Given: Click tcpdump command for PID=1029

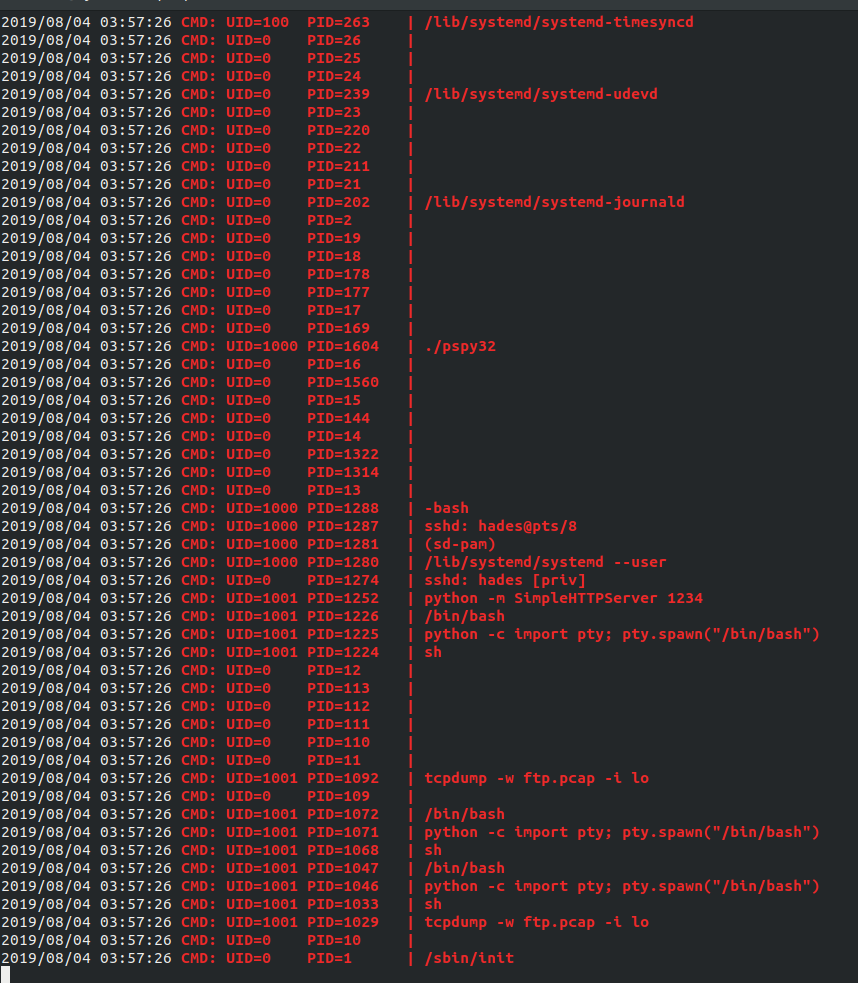Looking at the screenshot, I should (x=536, y=922).
